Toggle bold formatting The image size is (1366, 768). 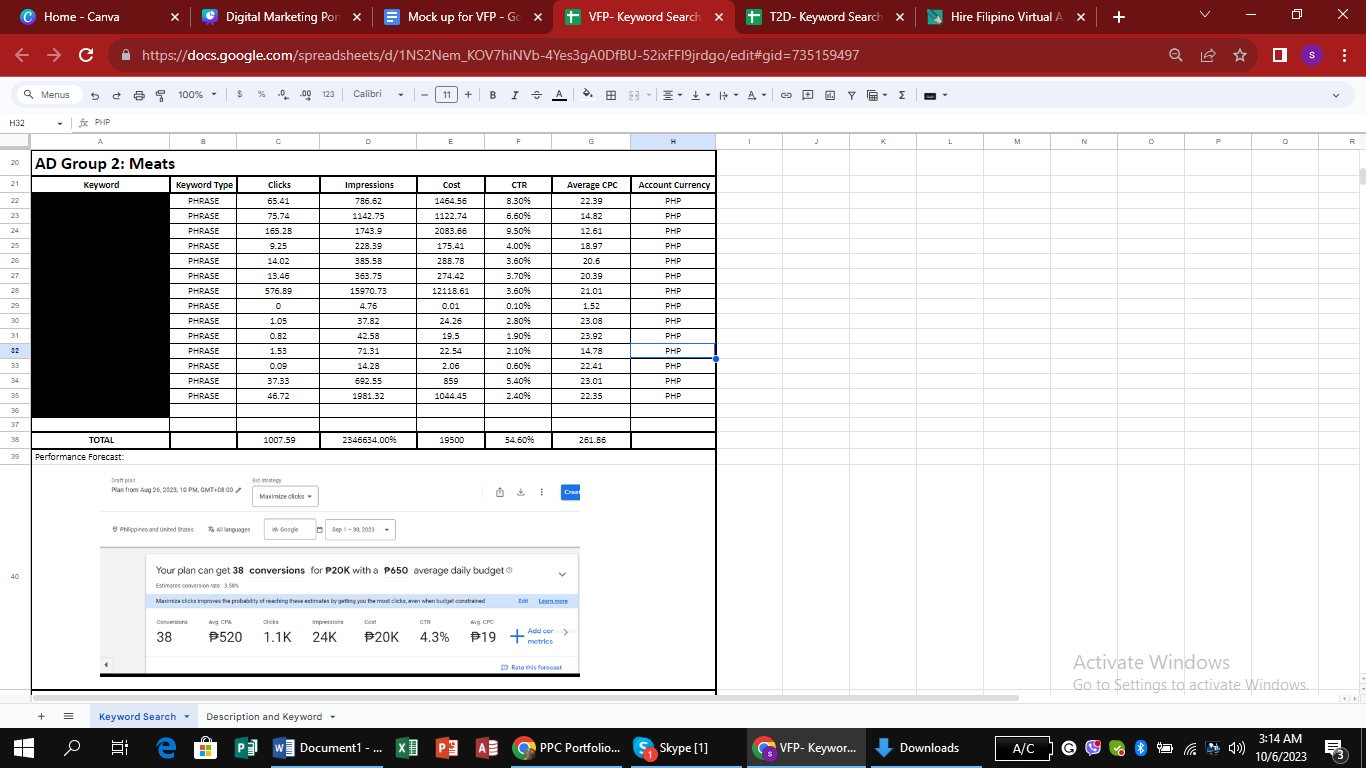tap(493, 95)
